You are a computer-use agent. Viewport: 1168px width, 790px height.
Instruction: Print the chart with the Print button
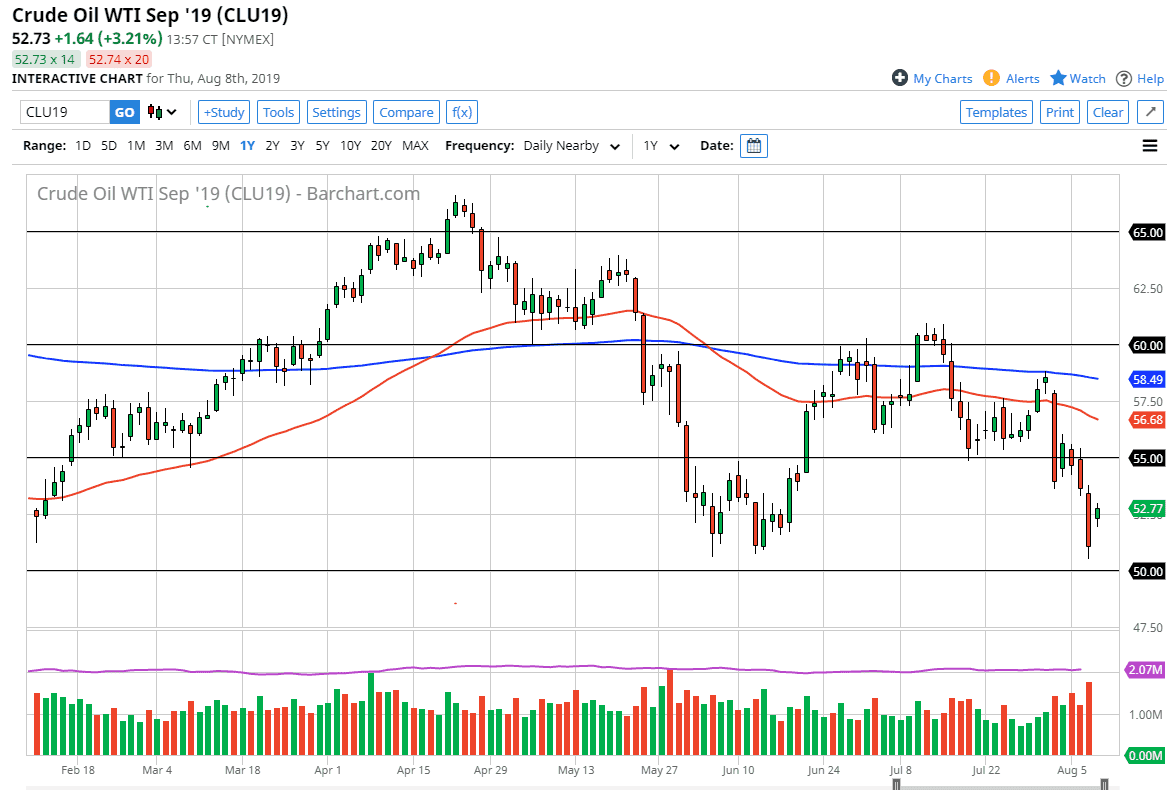click(1059, 112)
